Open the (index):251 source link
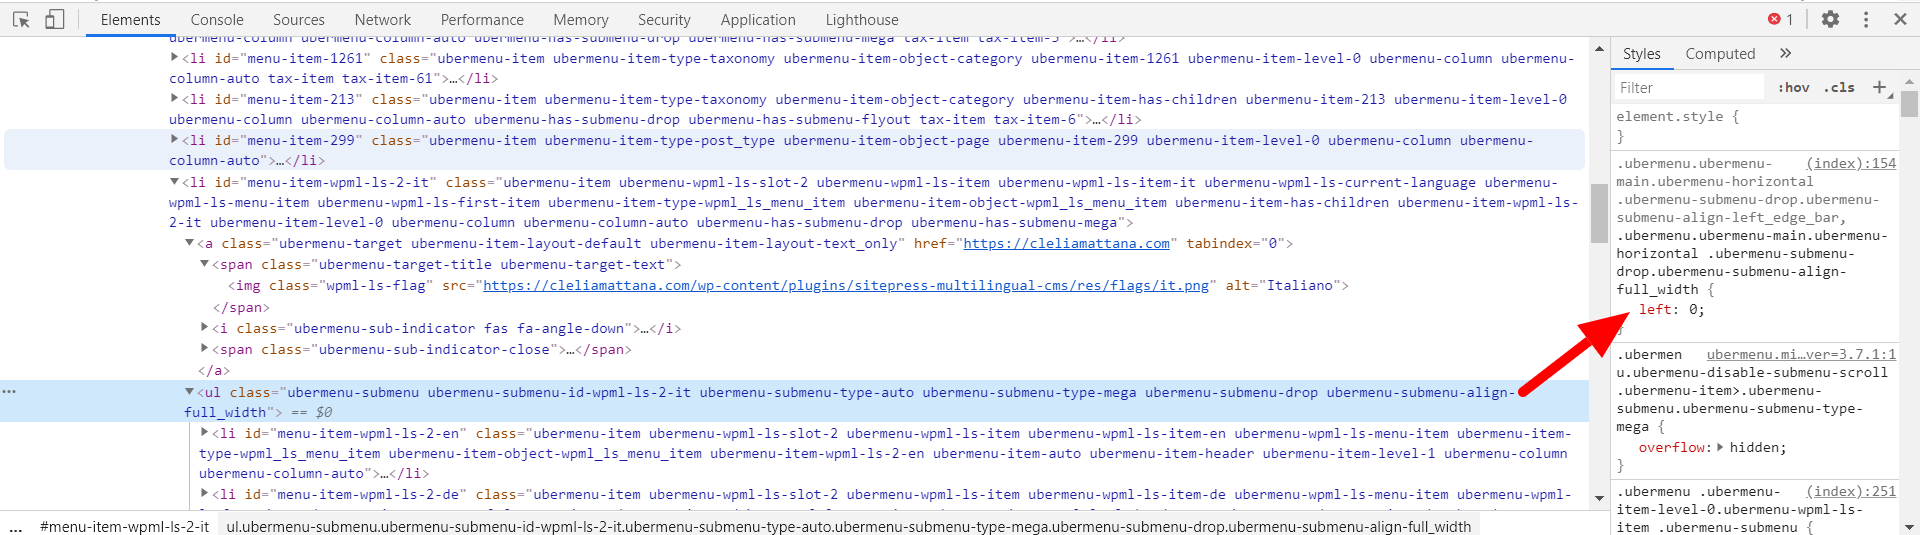Viewport: 1920px width, 535px height. coord(1851,491)
